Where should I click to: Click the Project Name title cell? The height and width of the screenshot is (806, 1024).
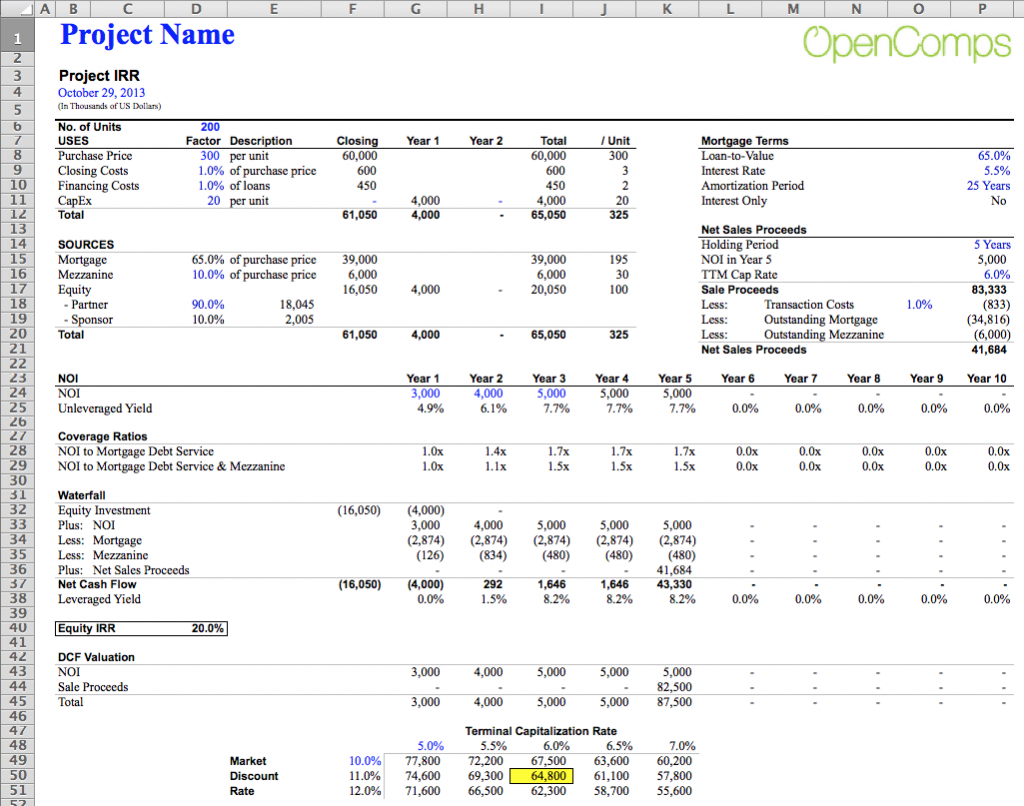pos(146,35)
